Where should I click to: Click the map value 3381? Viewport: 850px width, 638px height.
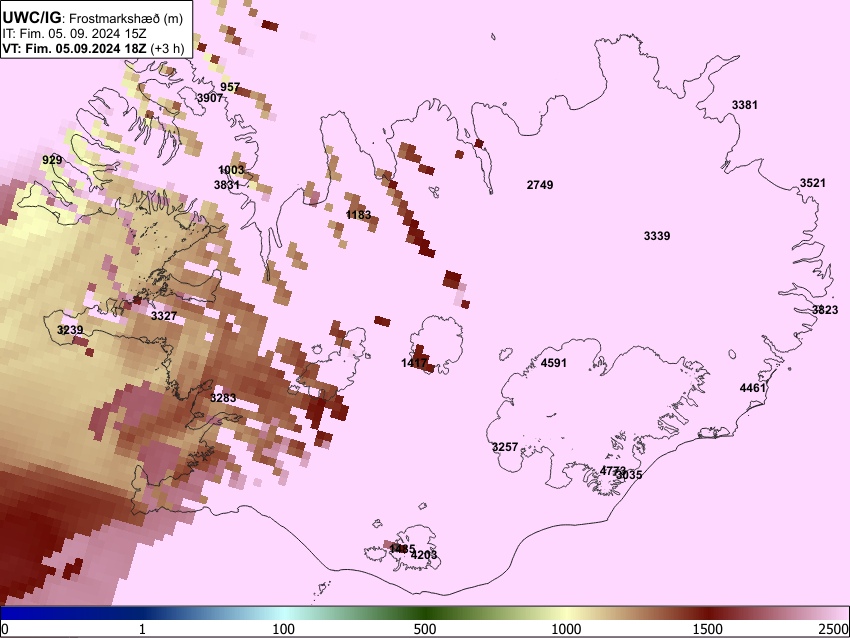pos(745,105)
